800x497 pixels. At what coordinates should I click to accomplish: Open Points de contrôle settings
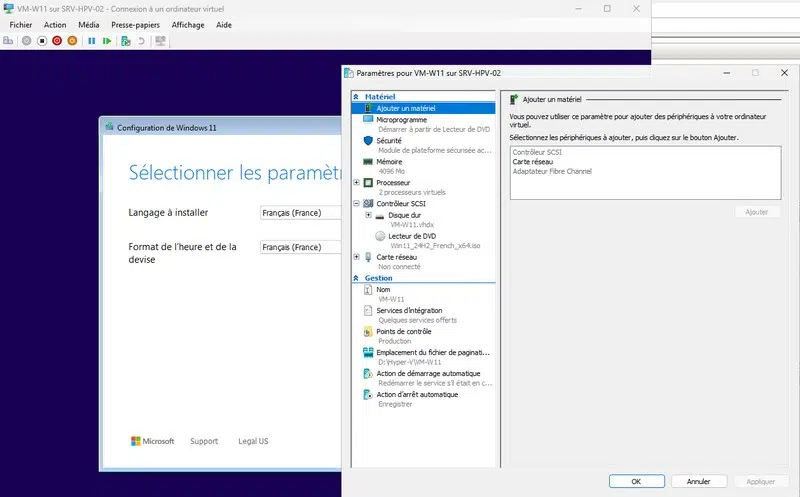(404, 331)
